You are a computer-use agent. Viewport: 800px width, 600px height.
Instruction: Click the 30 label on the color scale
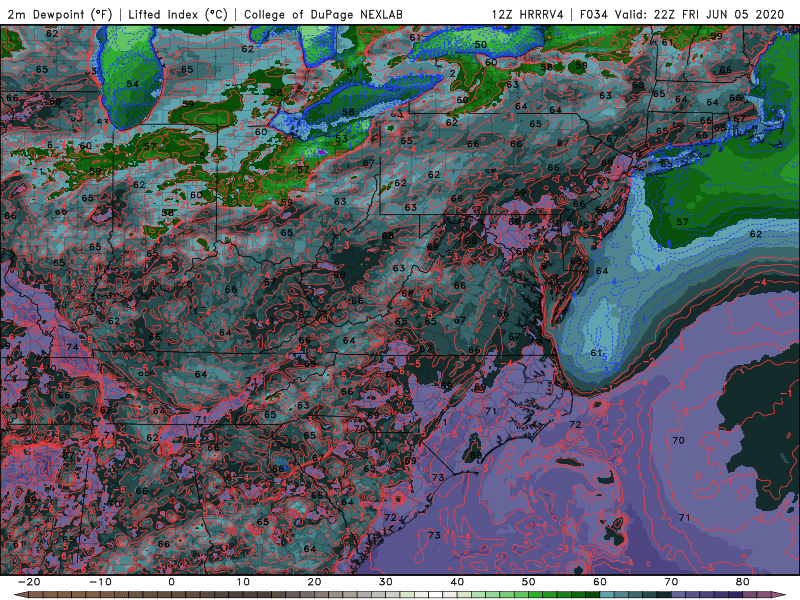(386, 582)
